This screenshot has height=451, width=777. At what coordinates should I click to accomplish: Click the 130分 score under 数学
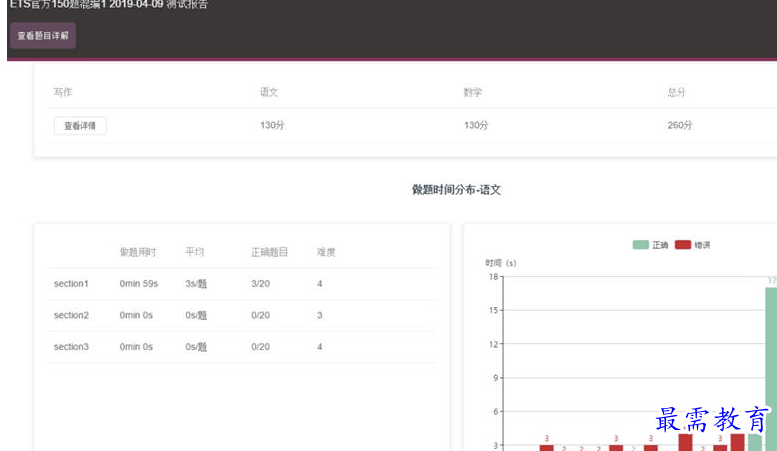(476, 125)
